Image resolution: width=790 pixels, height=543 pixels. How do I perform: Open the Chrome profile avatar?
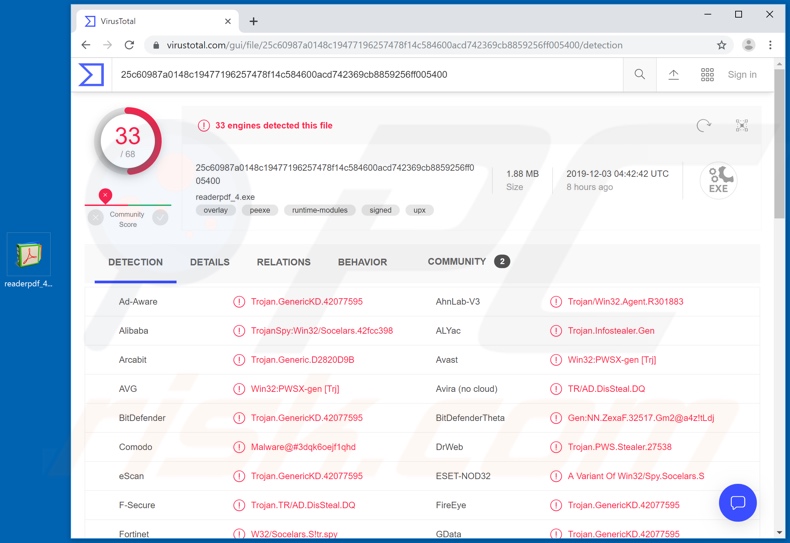tap(748, 45)
